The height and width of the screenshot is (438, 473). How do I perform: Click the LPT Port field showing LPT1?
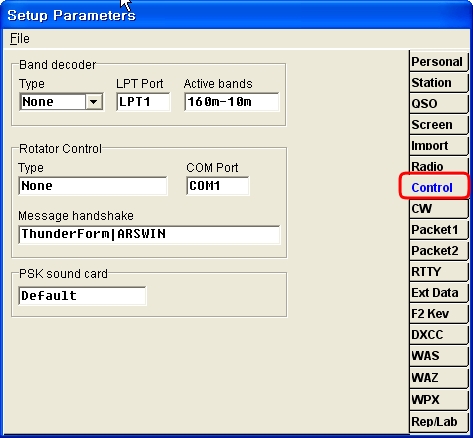(x=143, y=102)
